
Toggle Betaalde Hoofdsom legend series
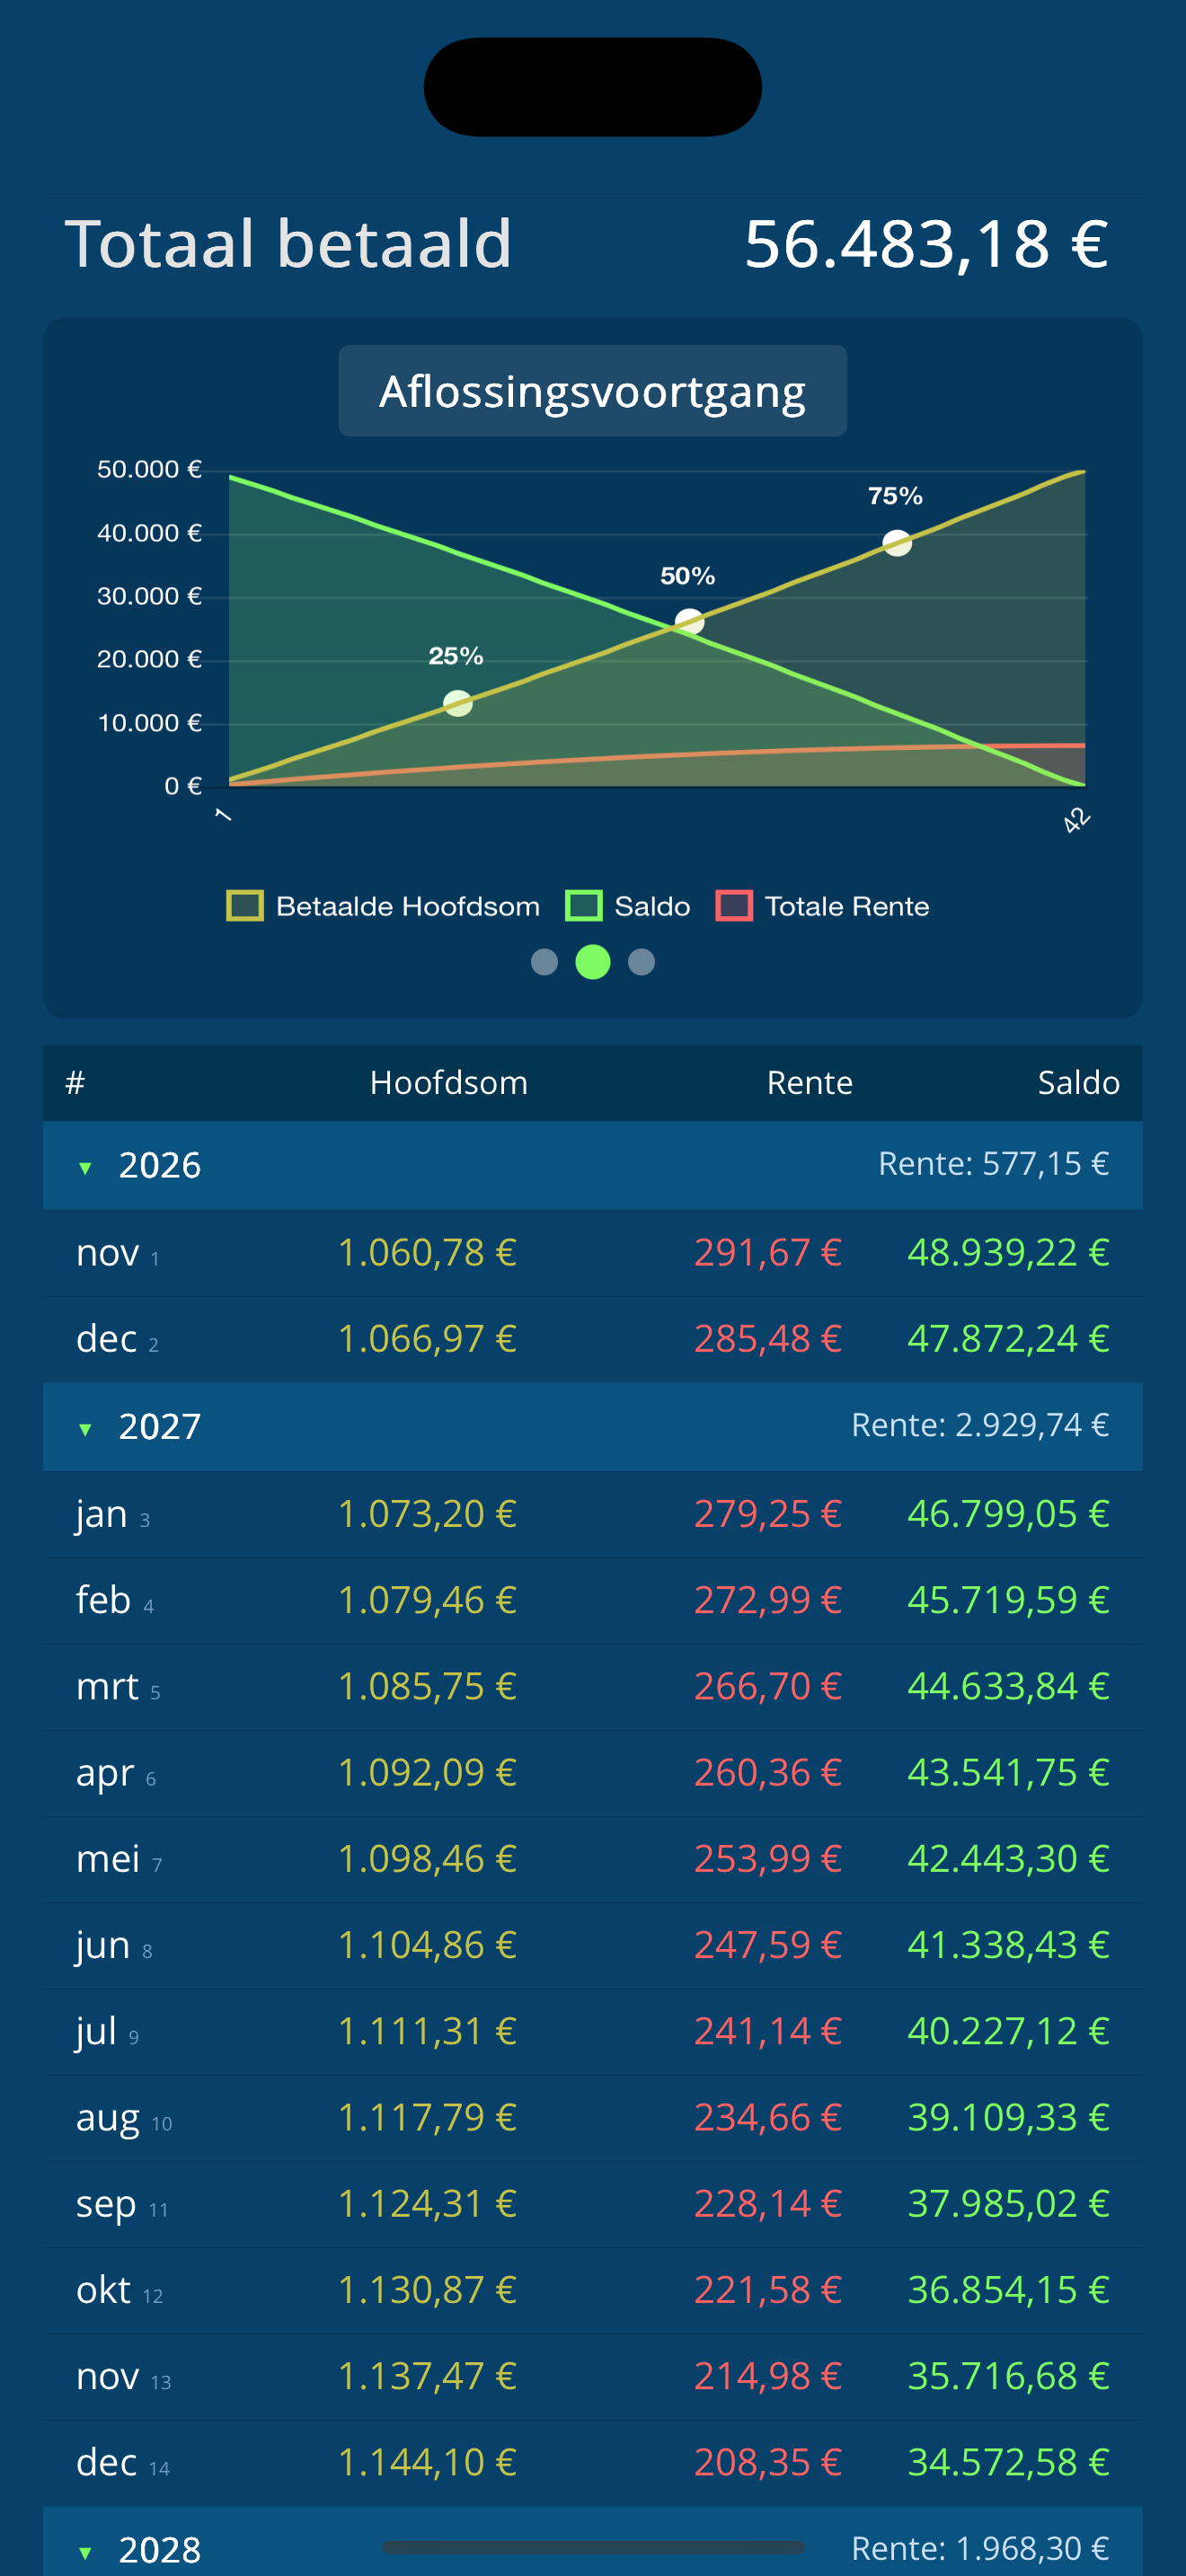pyautogui.click(x=384, y=906)
